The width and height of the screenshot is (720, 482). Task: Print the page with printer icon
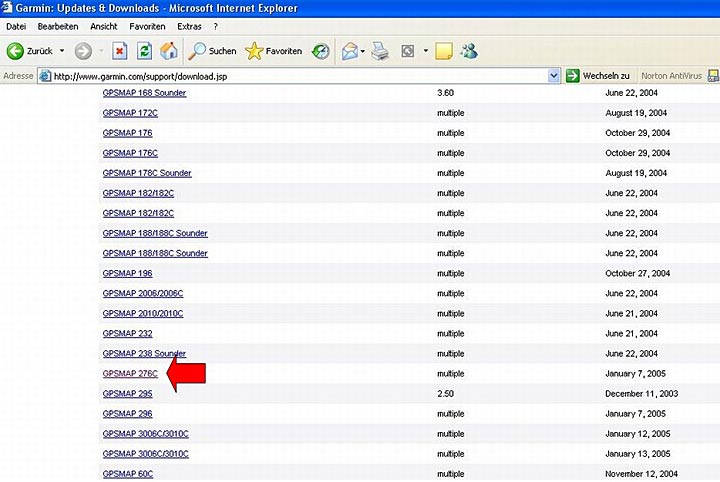[380, 51]
